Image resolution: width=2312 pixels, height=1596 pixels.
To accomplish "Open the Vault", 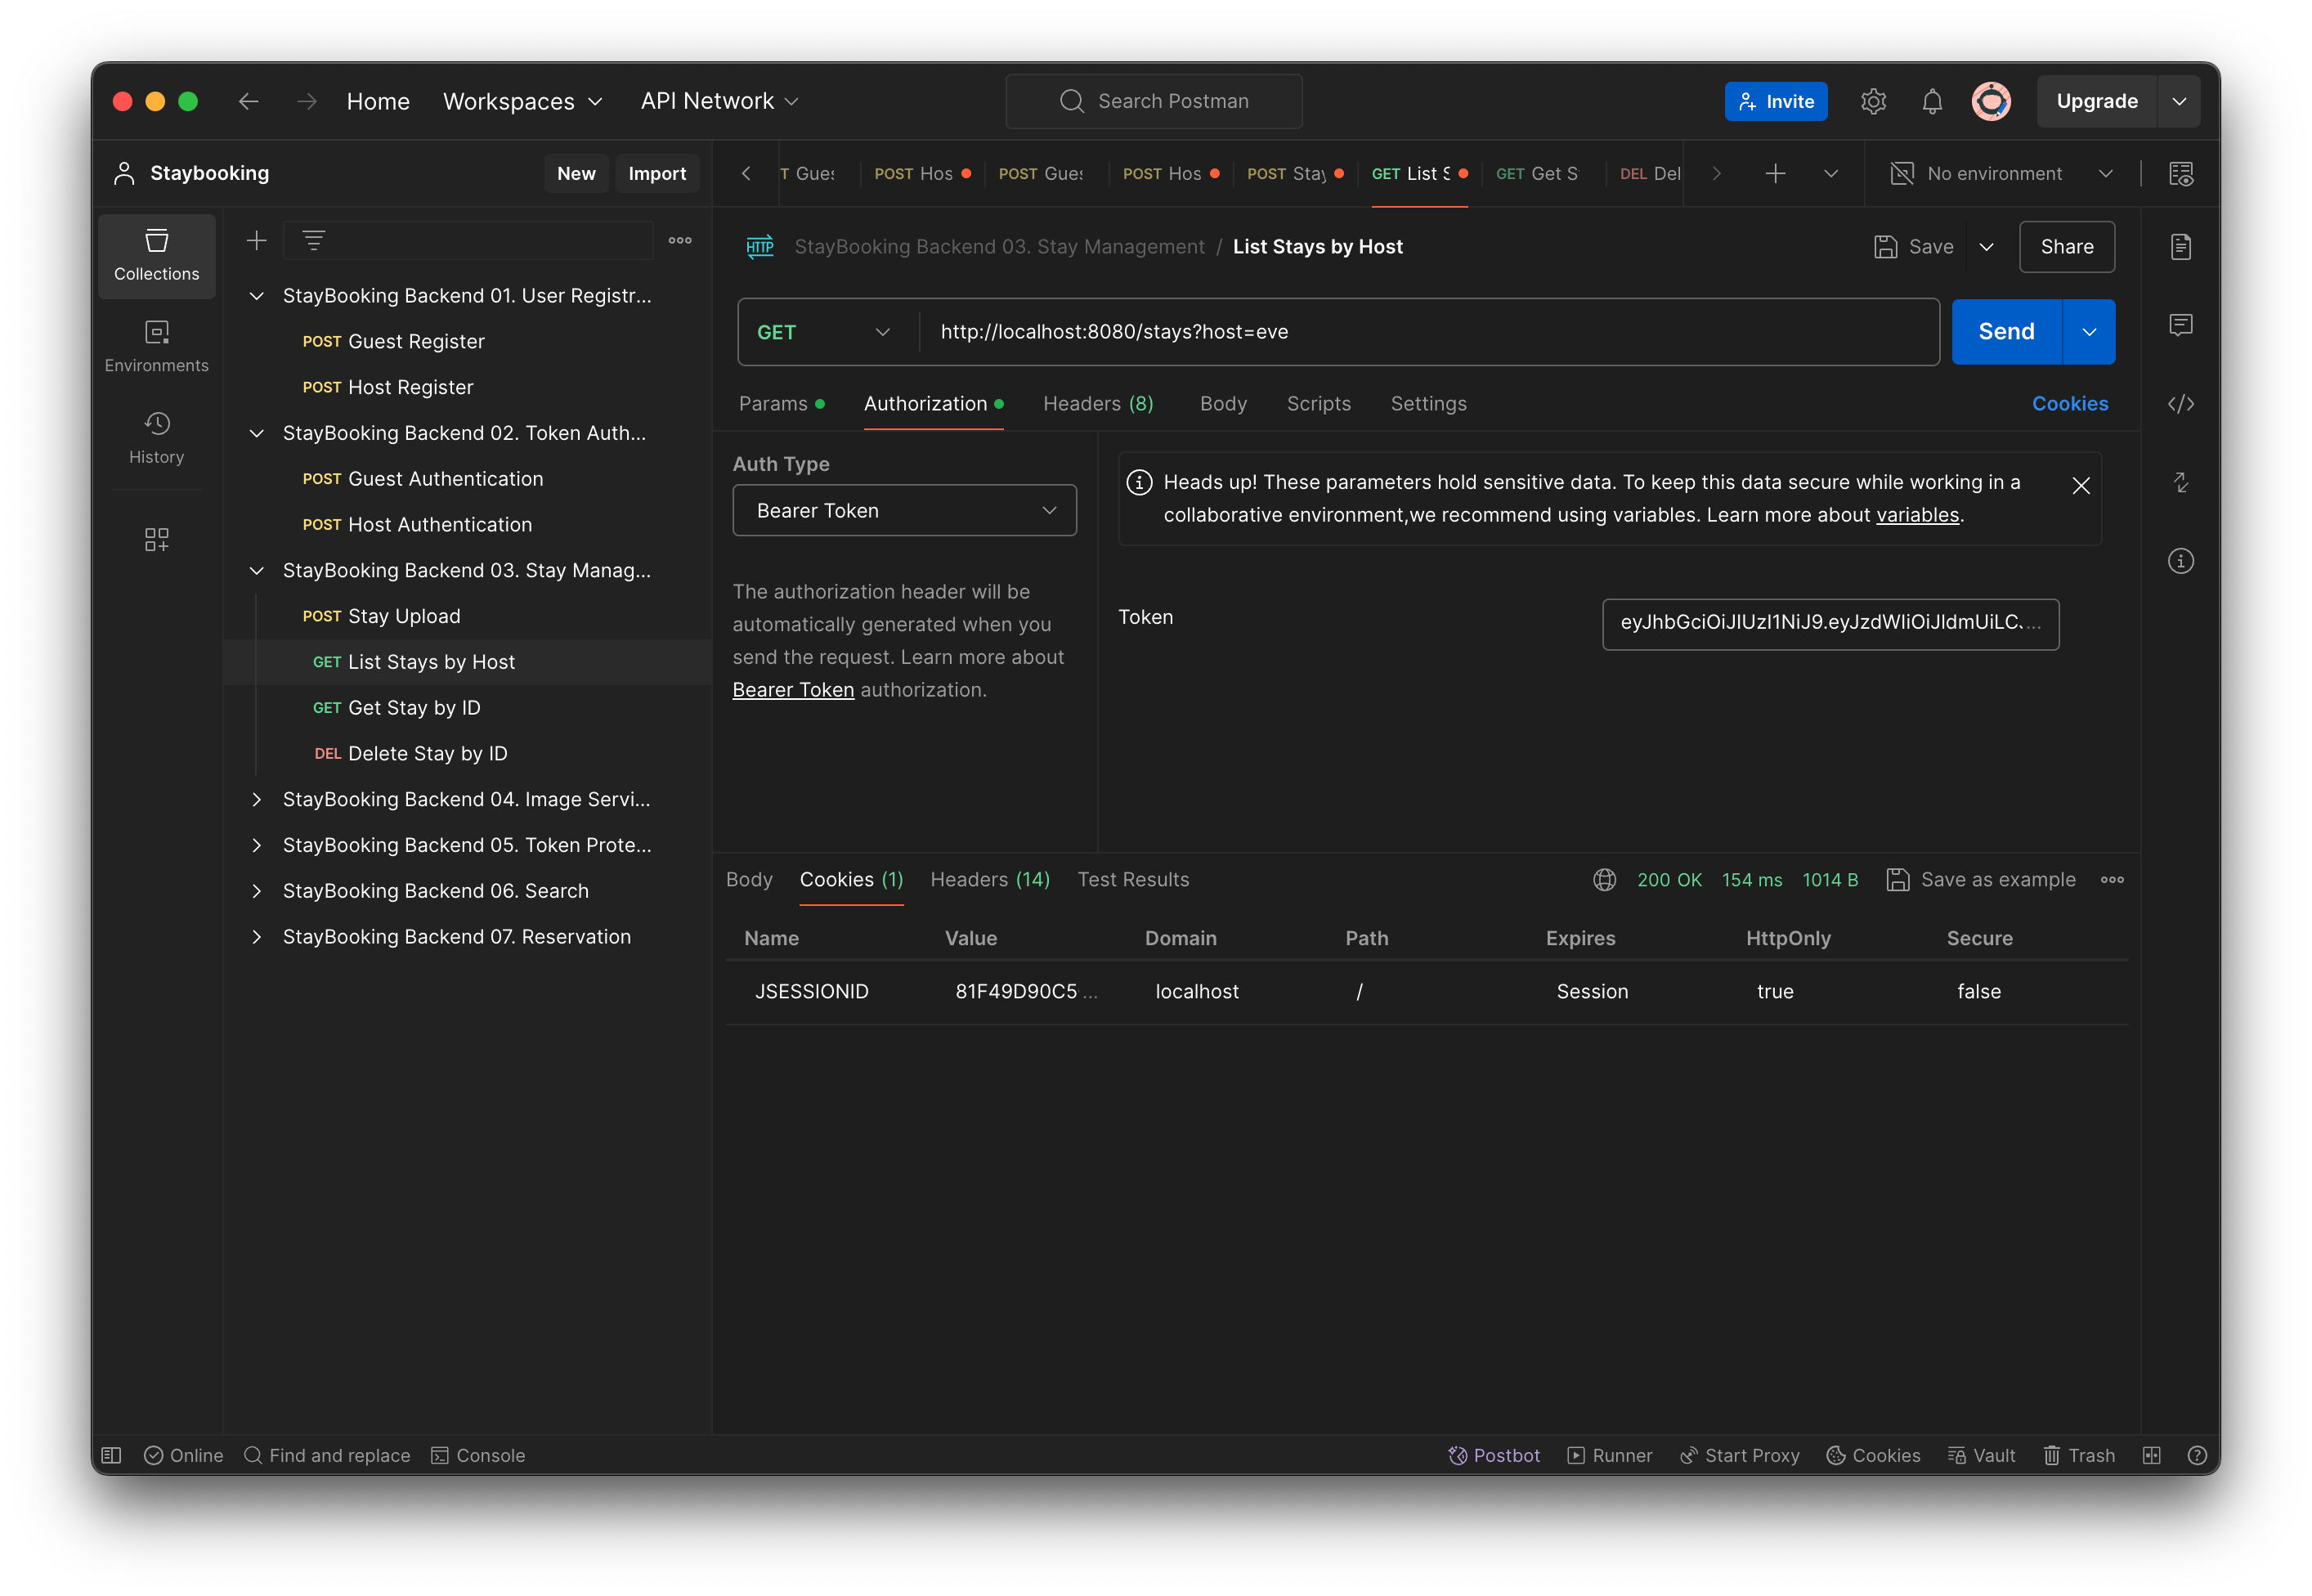I will pyautogui.click(x=1983, y=1455).
